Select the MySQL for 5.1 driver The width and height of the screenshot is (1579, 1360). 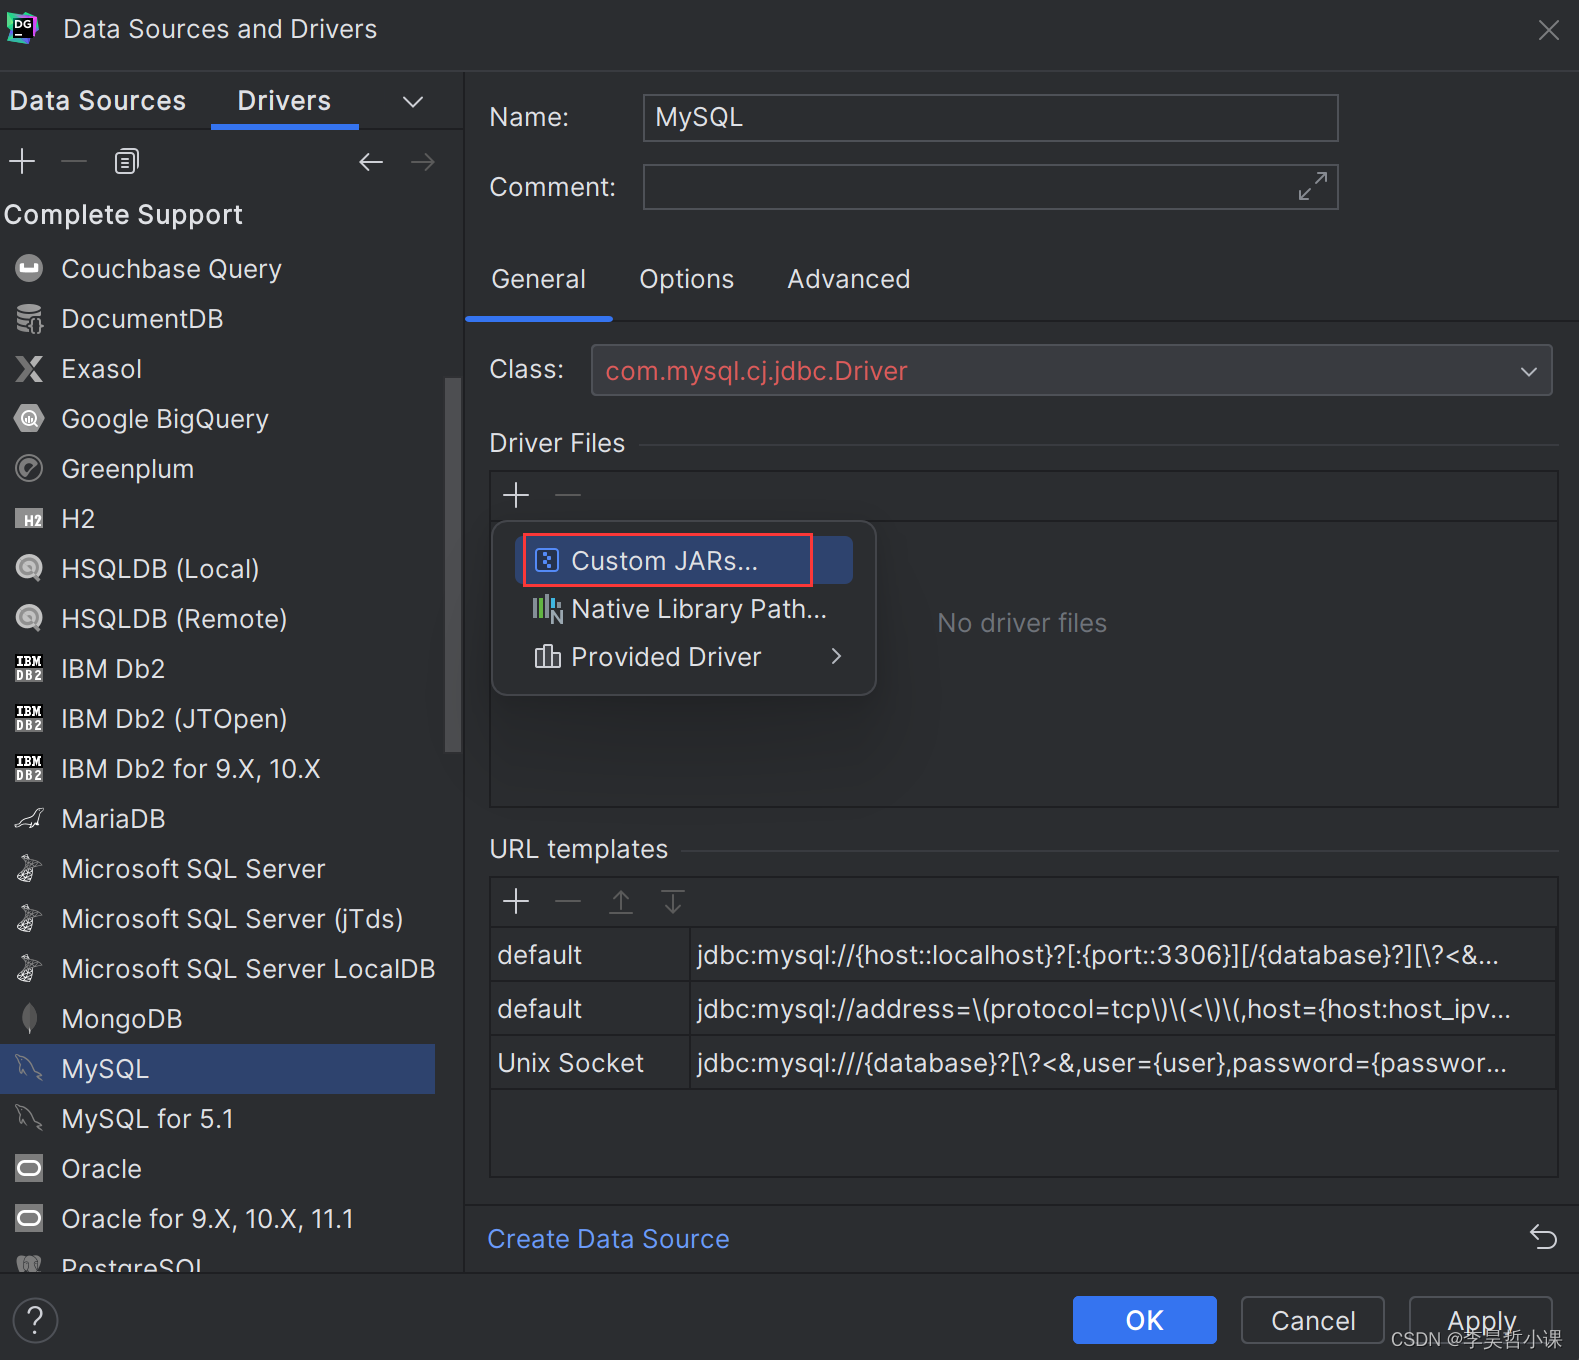pyautogui.click(x=217, y=1119)
